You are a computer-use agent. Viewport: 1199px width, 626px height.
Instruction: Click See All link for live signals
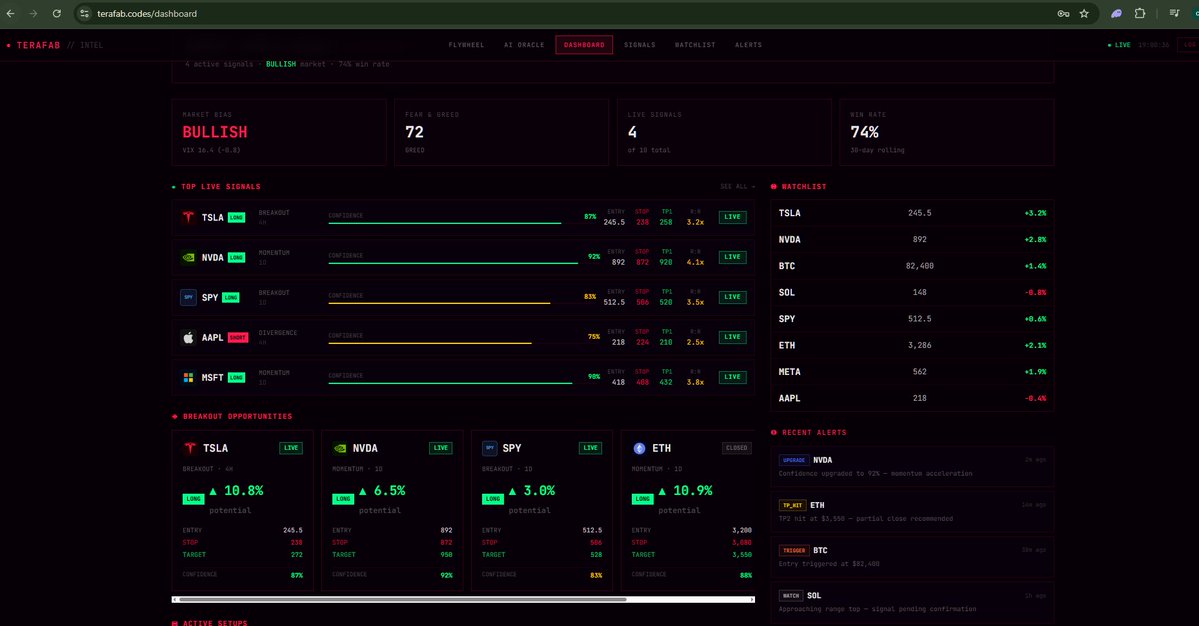click(737, 187)
